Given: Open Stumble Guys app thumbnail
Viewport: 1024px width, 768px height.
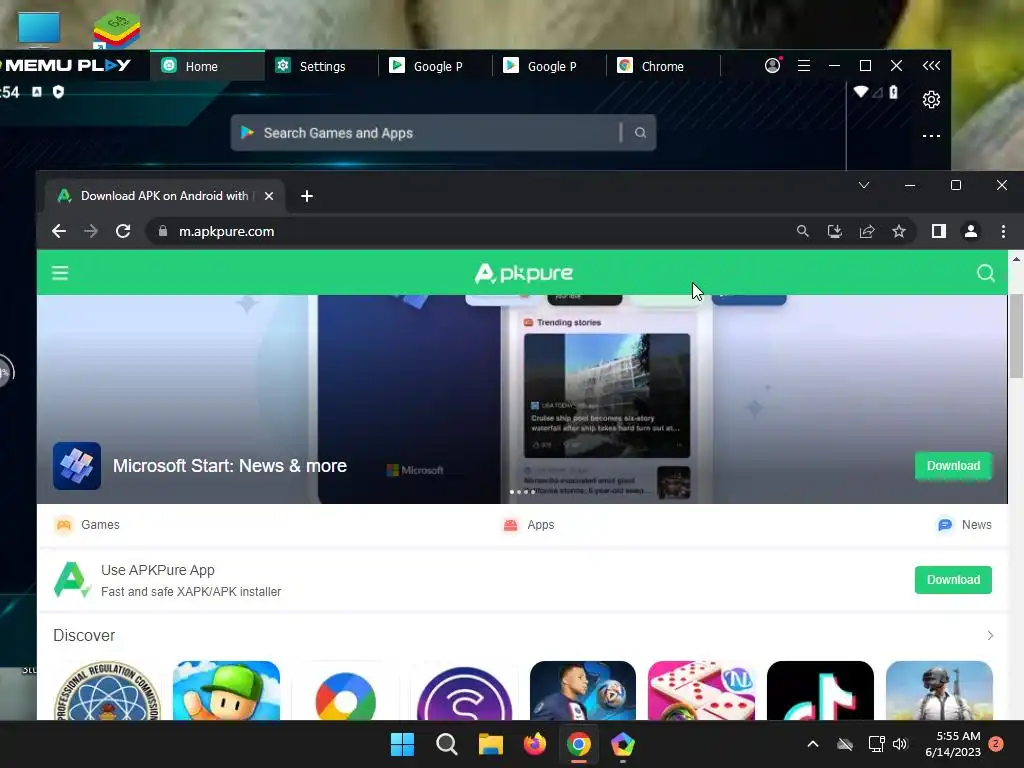Looking at the screenshot, I should click(226, 690).
